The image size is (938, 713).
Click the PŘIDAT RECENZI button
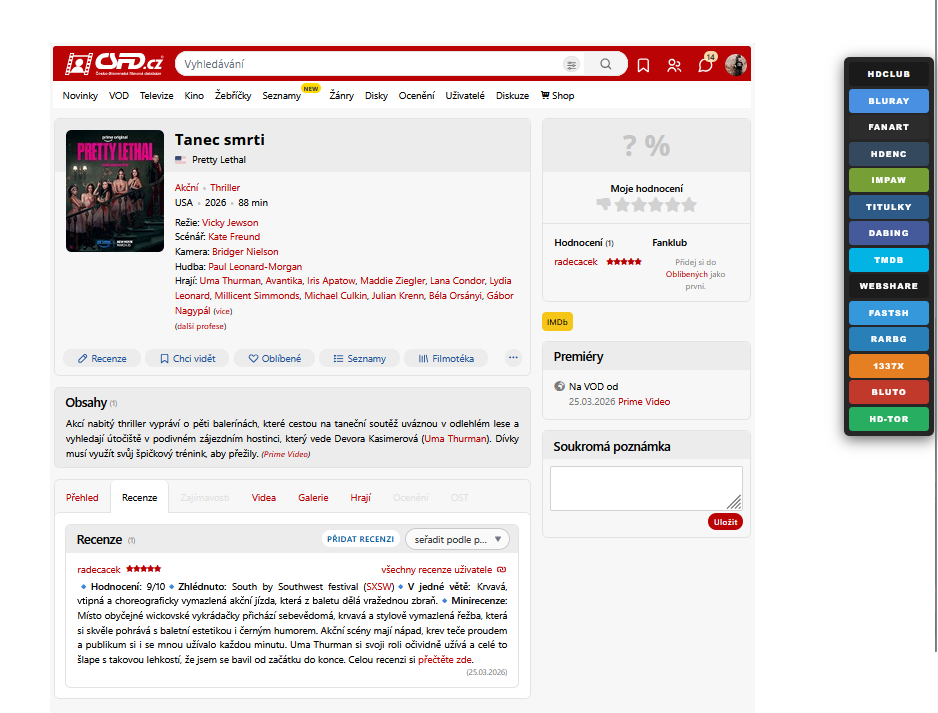point(360,539)
